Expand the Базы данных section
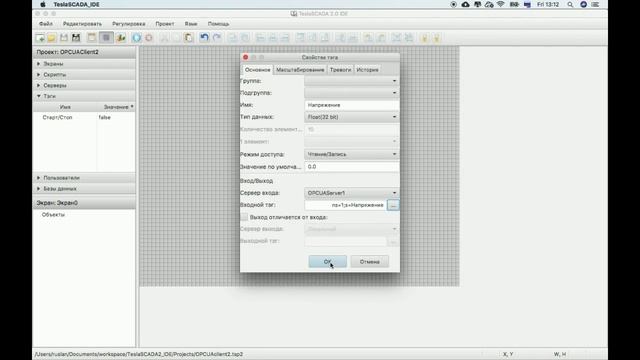The image size is (640, 360). click(x=39, y=189)
